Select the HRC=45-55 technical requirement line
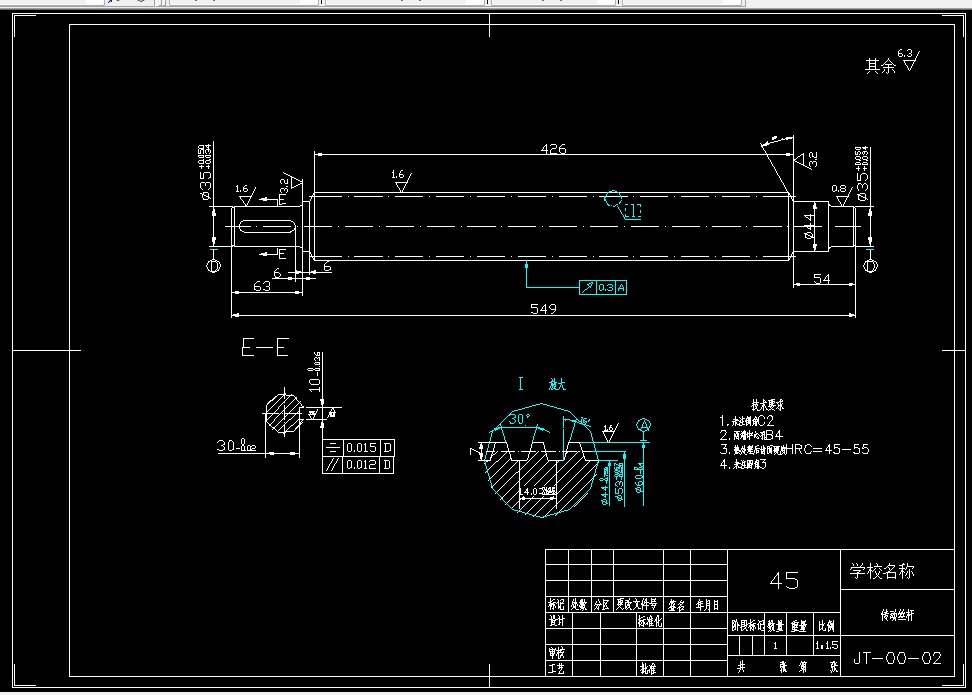This screenshot has height=695, width=972. coord(795,449)
